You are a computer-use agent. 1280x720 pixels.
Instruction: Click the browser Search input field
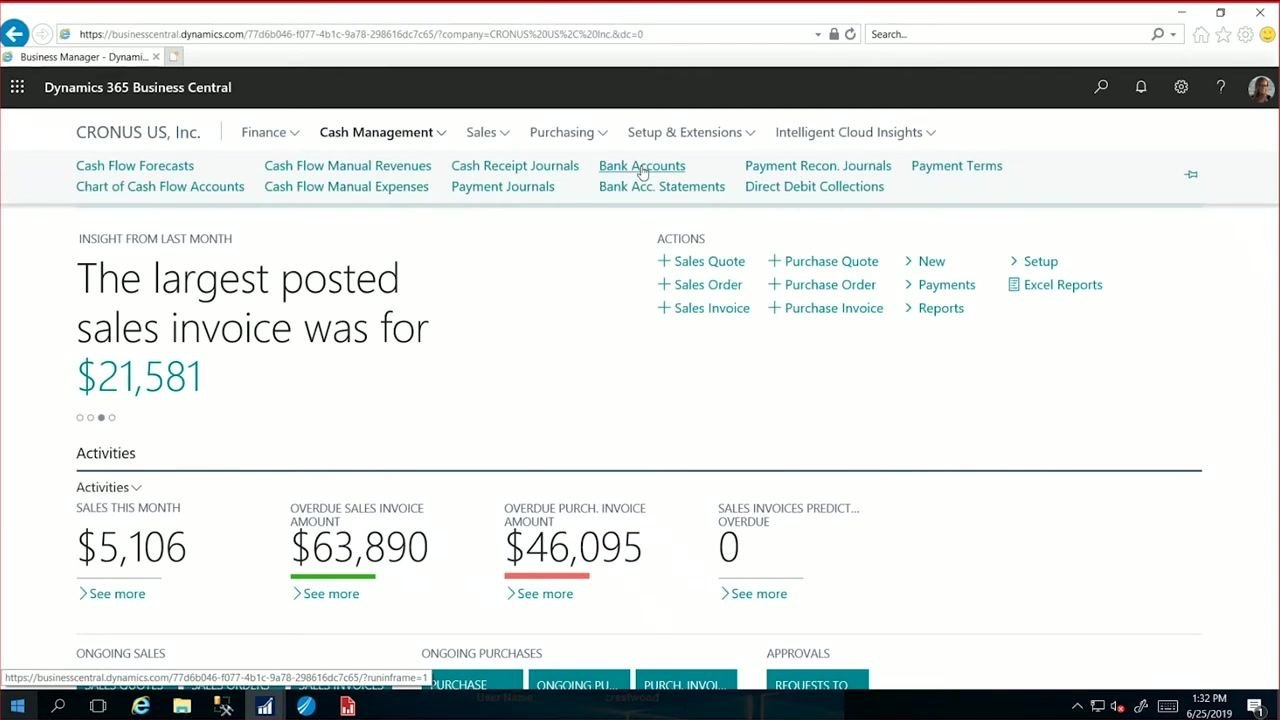1008,34
